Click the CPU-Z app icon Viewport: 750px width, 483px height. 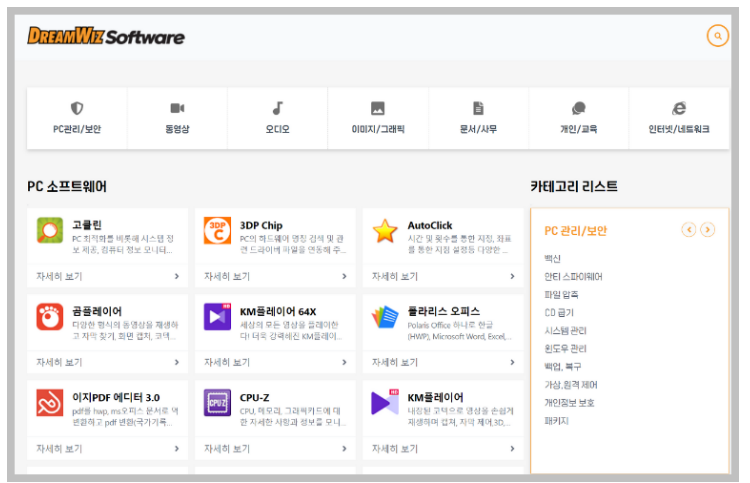point(217,403)
